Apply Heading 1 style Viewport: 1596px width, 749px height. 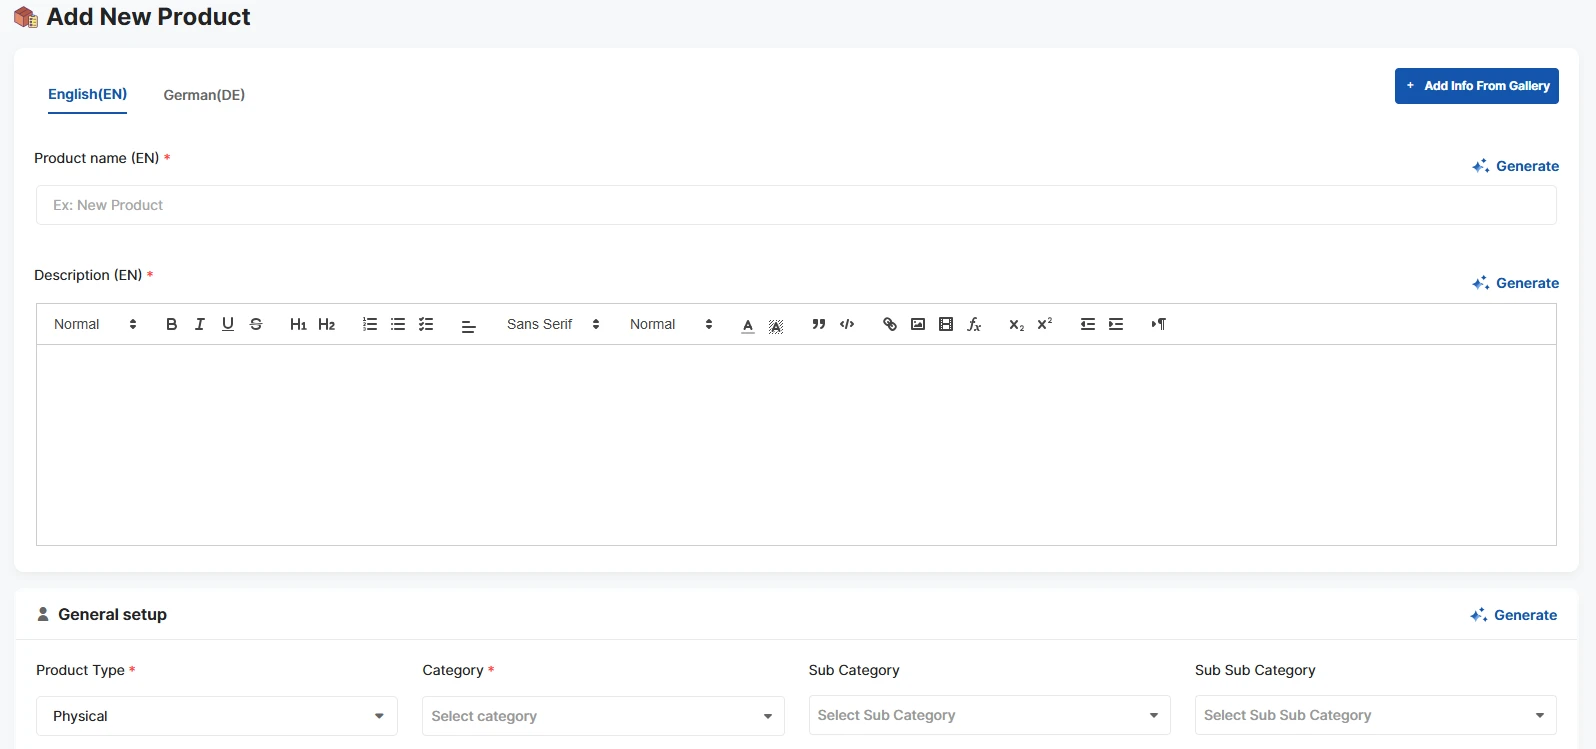coord(298,324)
